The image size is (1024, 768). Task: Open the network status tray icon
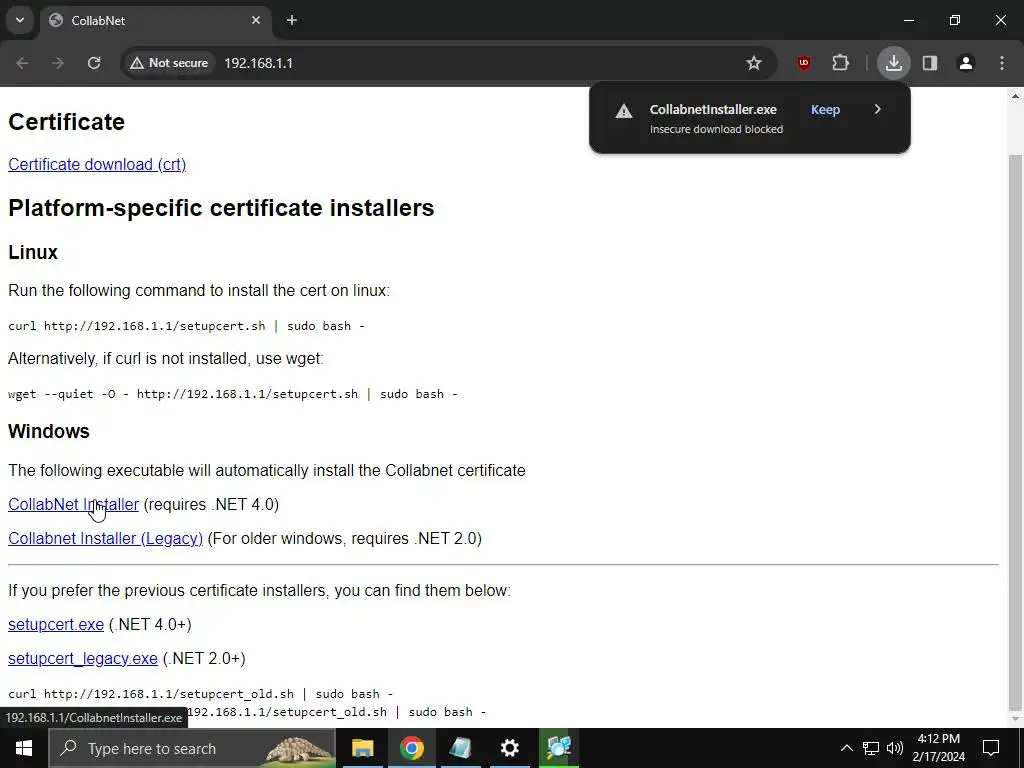(x=871, y=748)
